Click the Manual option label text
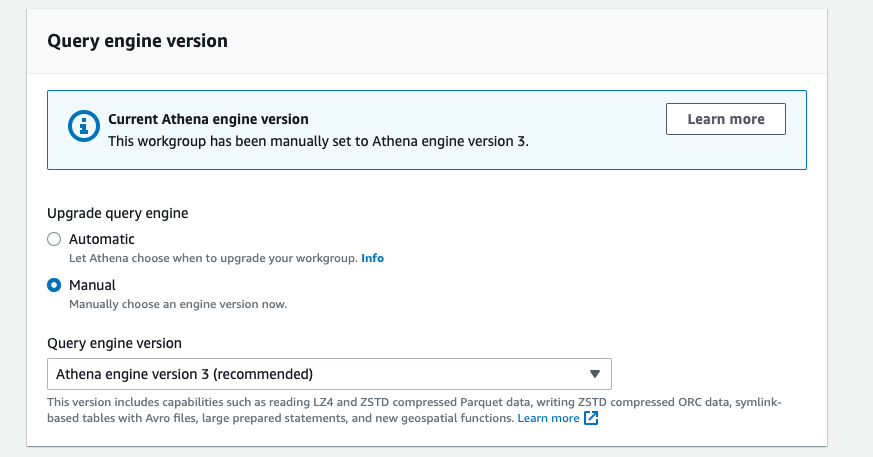 (x=92, y=286)
